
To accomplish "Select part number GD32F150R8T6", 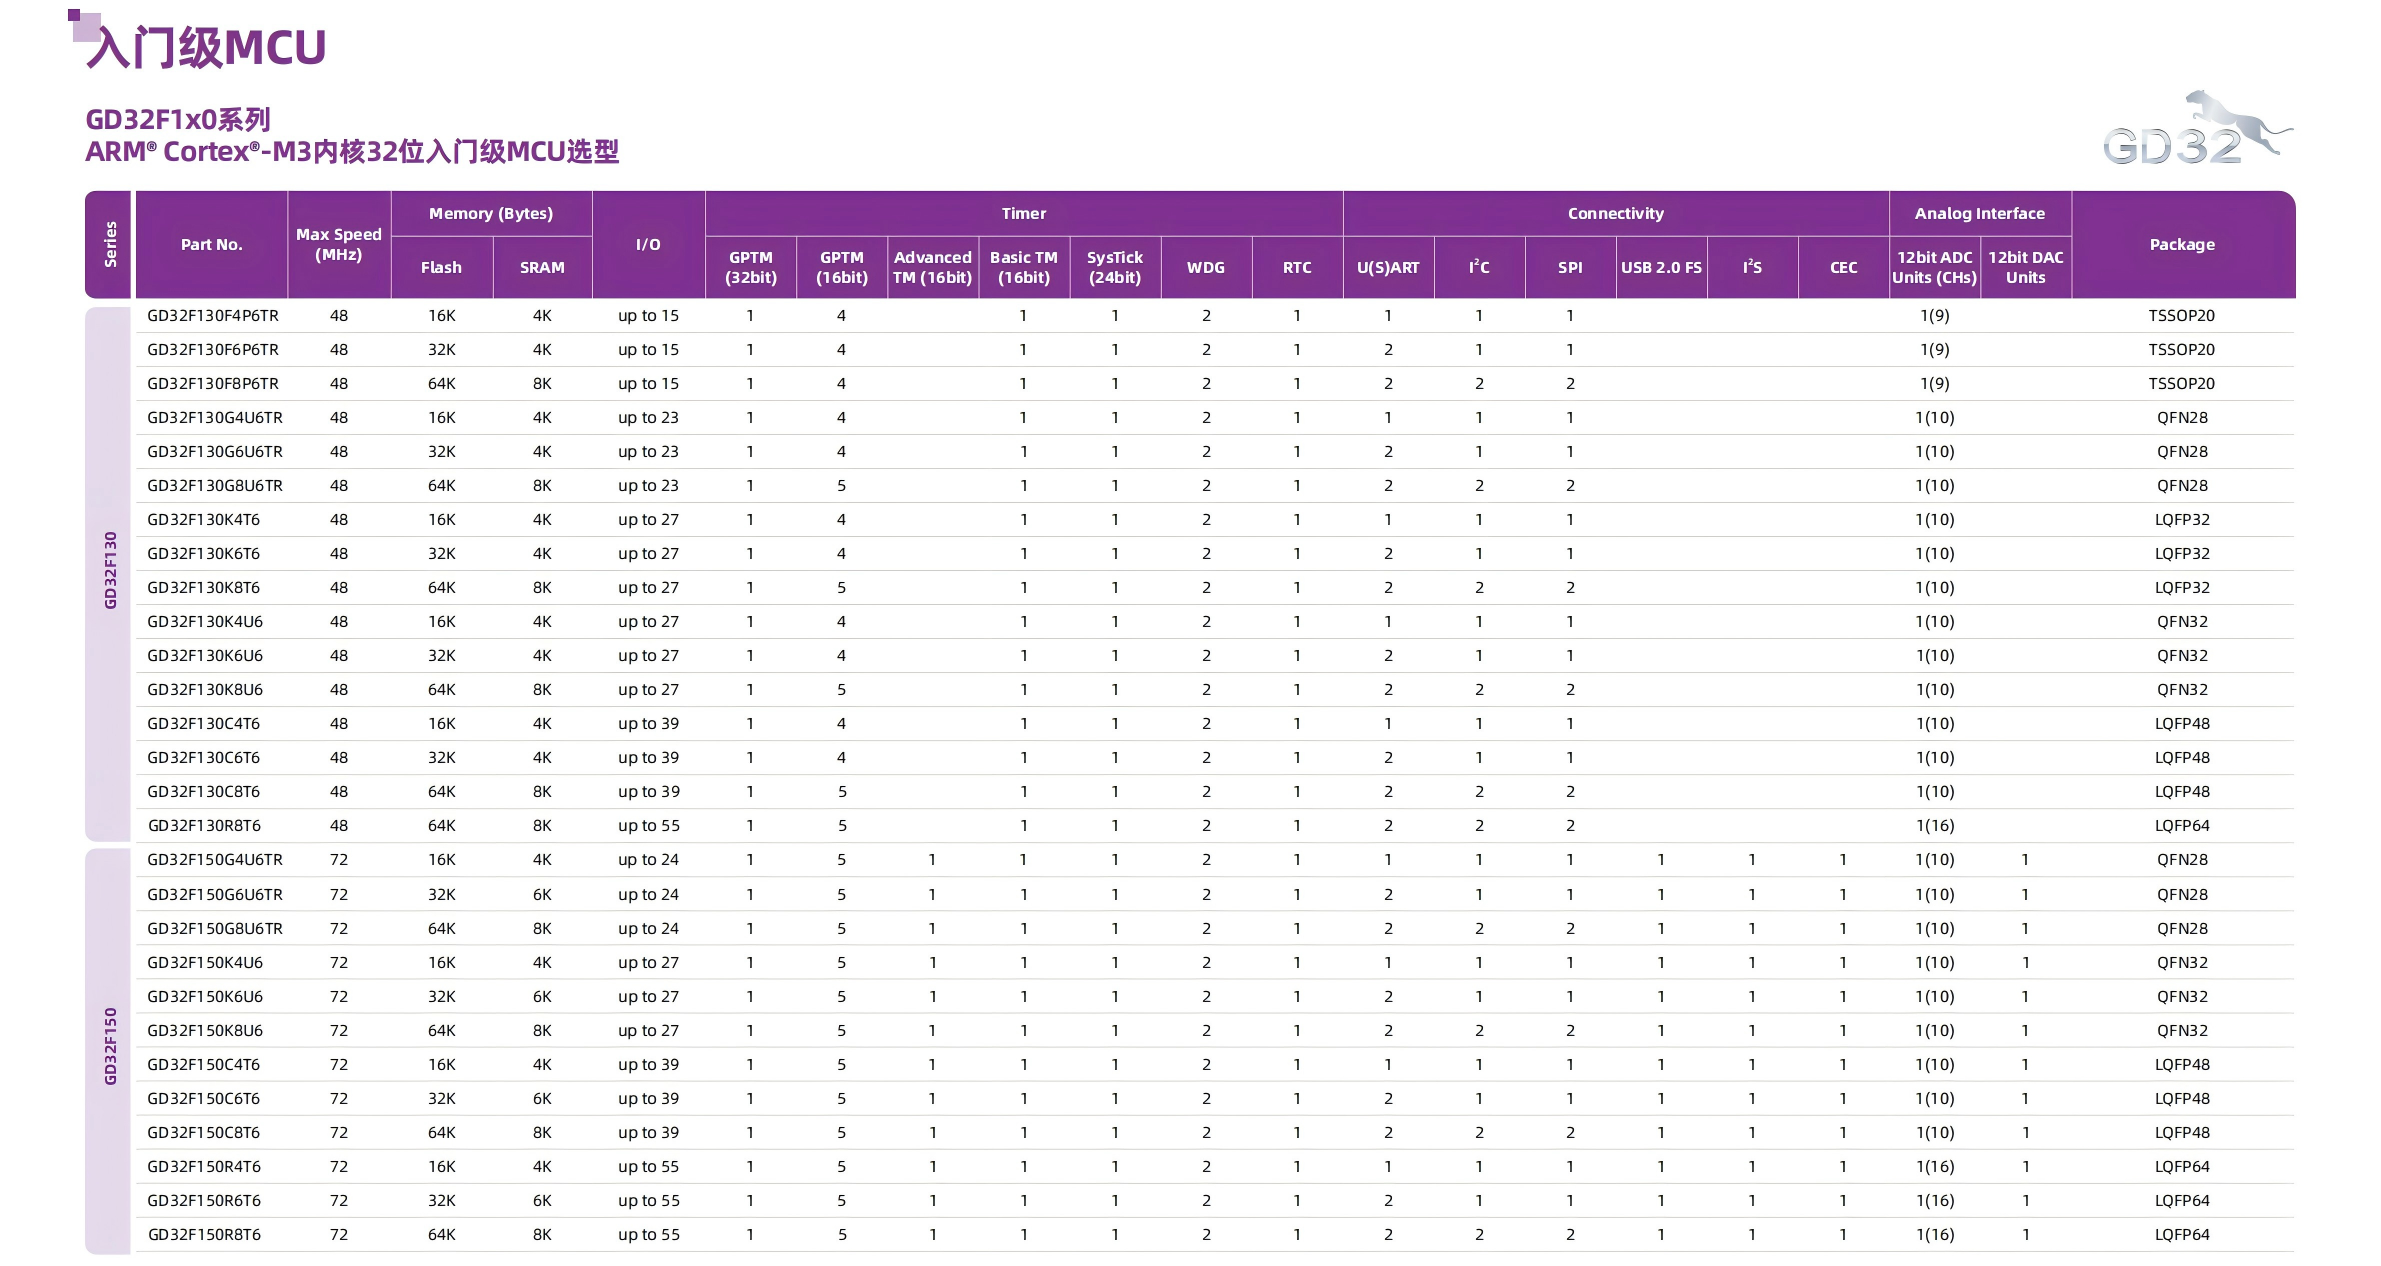I will pos(204,1235).
